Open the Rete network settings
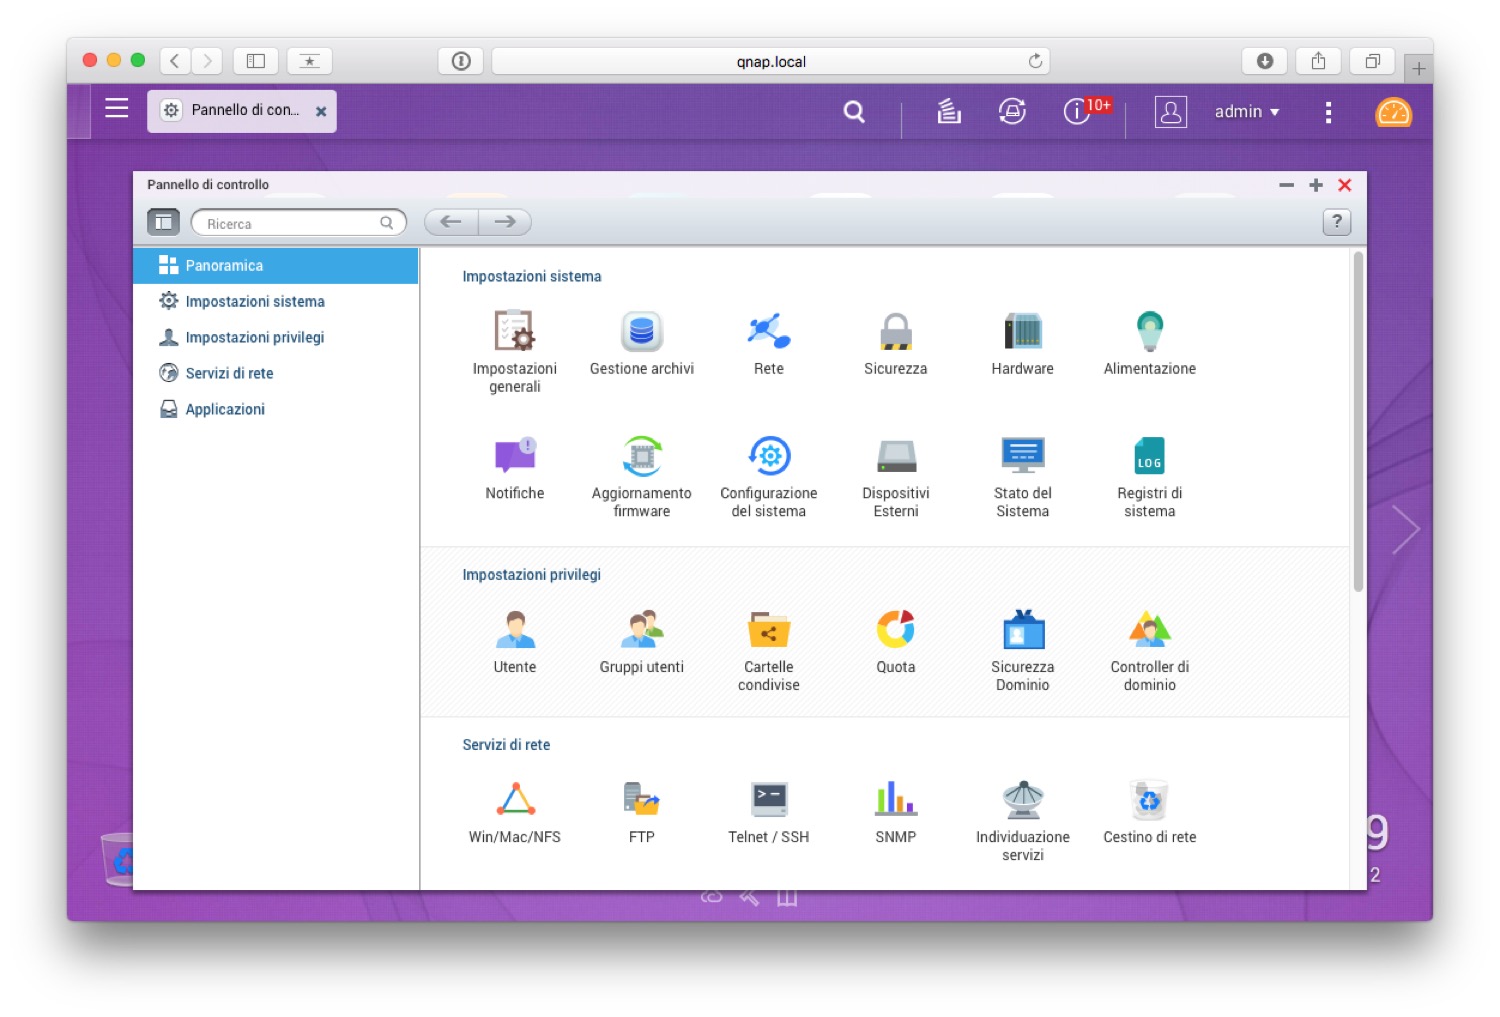 pyautogui.click(x=769, y=343)
